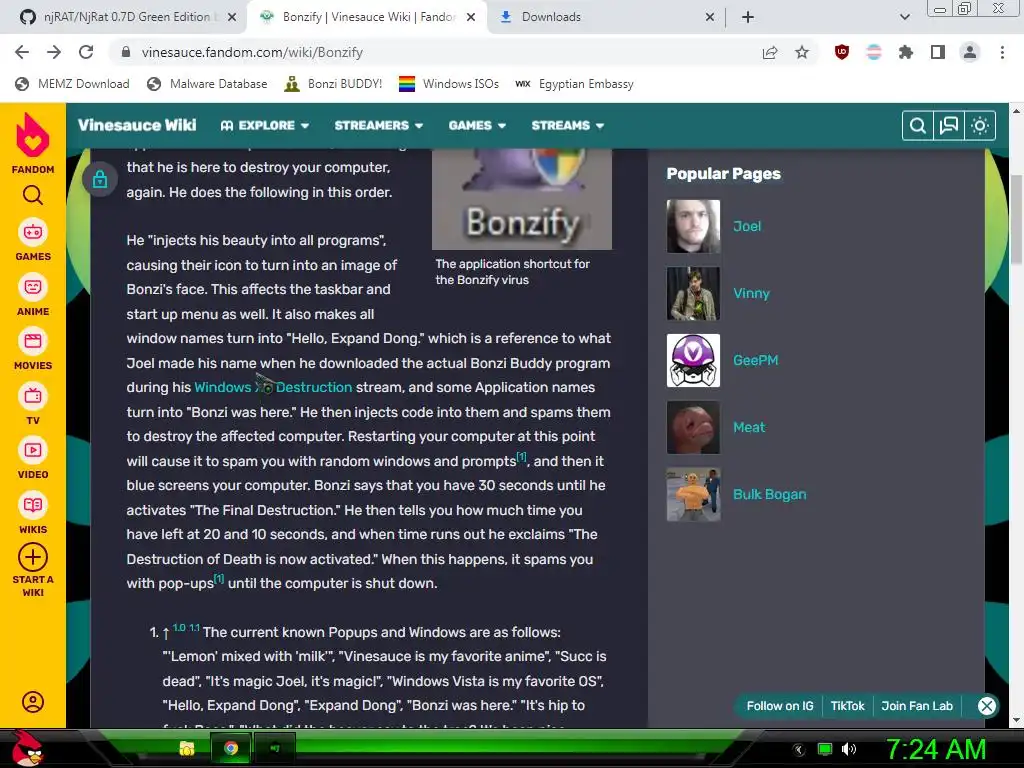Click the Vinesauce Wiki title
Viewport: 1024px width, 768px height.
tap(137, 125)
